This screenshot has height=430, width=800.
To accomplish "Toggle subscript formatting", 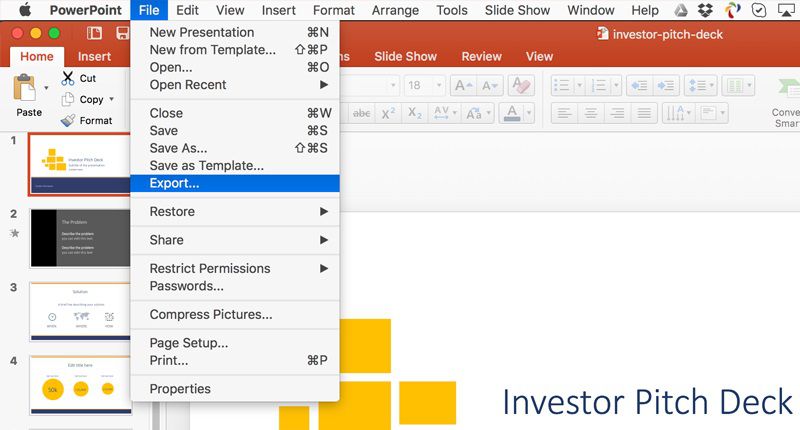I will point(415,113).
